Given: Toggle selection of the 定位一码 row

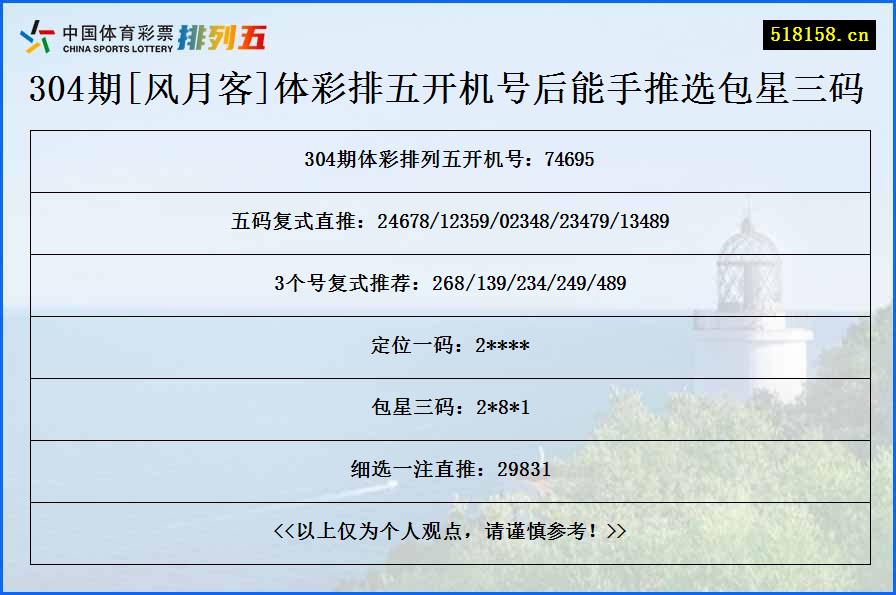Looking at the screenshot, I should pyautogui.click(x=448, y=347).
